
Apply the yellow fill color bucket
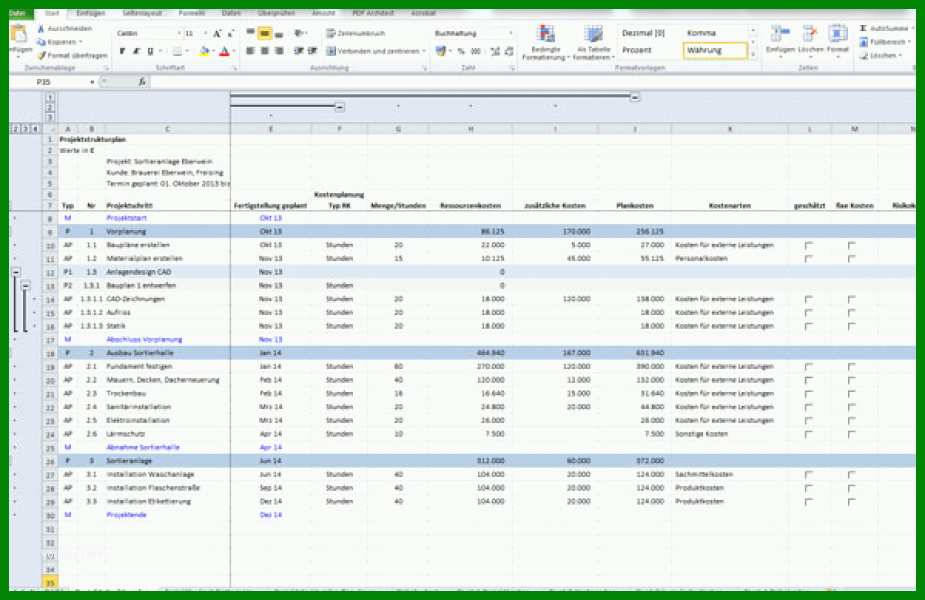point(204,51)
